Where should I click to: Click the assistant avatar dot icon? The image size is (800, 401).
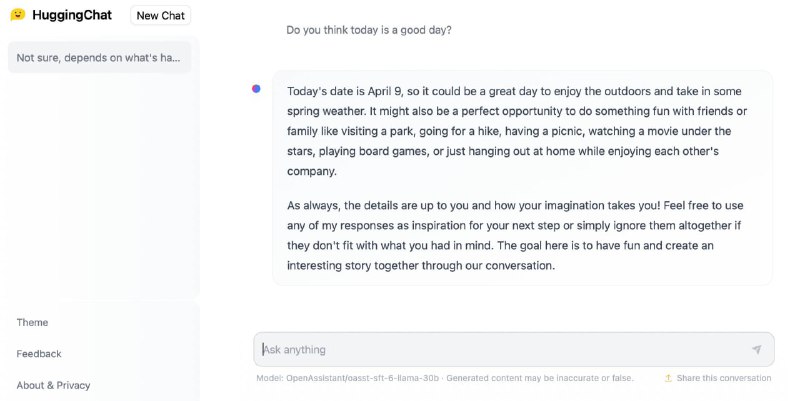point(256,89)
